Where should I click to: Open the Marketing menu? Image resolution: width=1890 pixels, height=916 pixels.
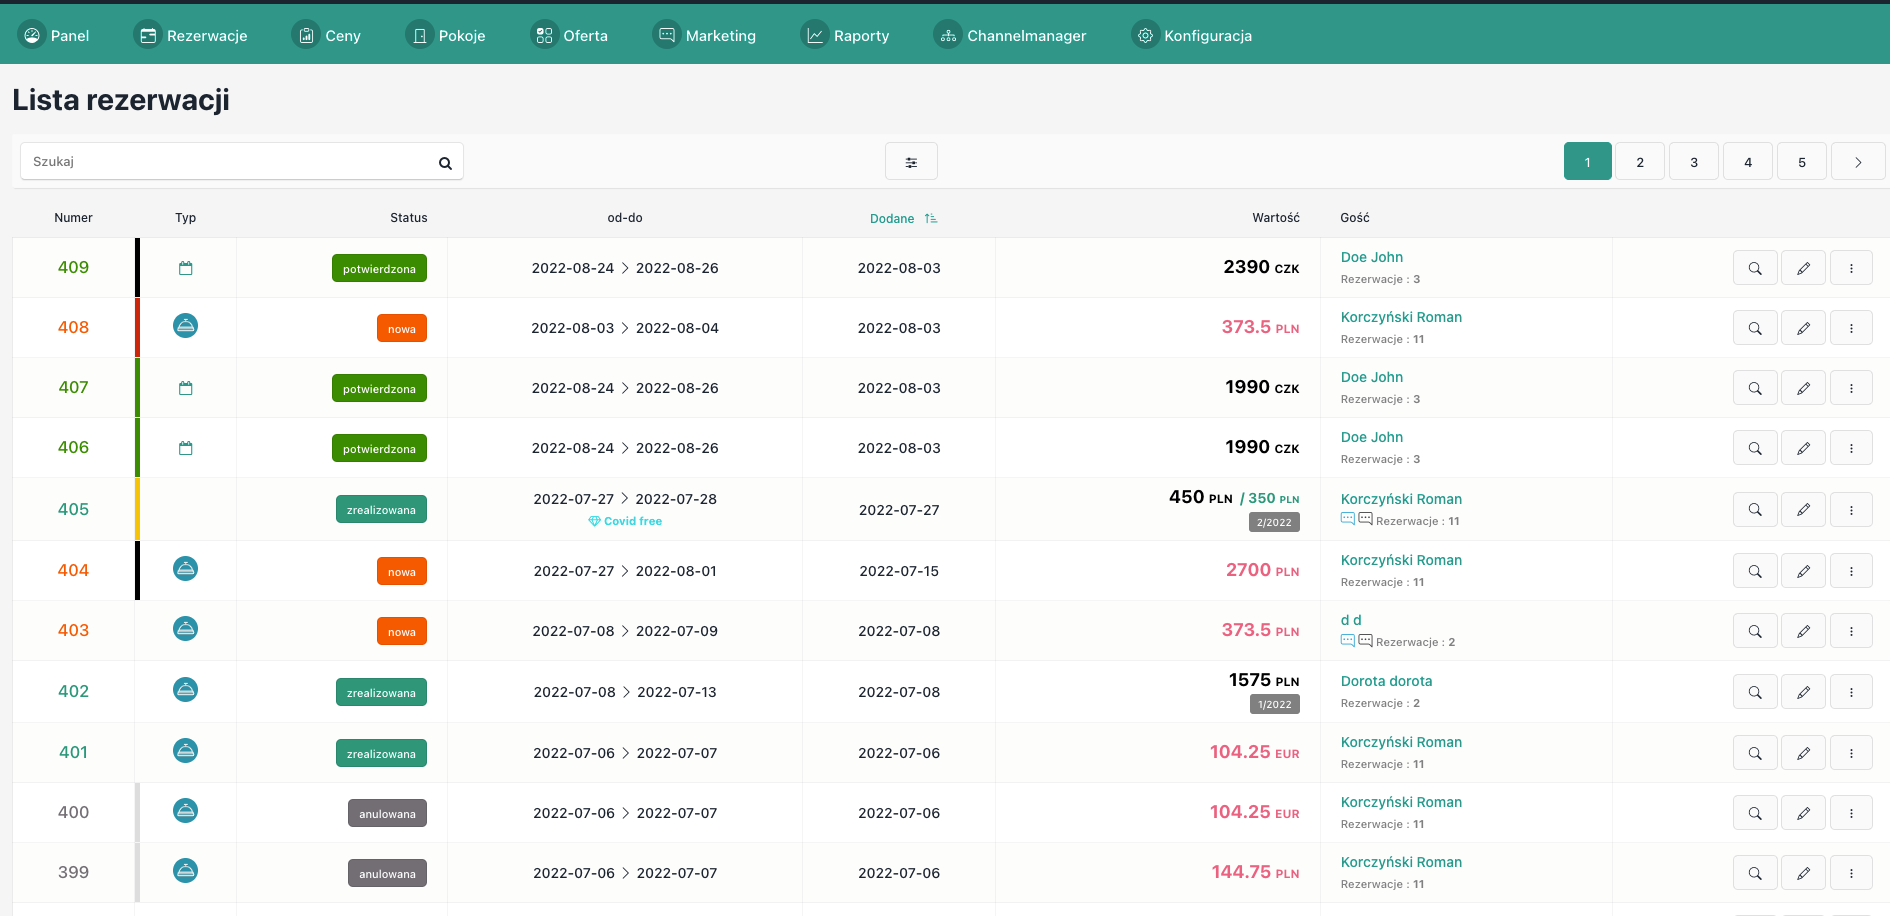[704, 35]
